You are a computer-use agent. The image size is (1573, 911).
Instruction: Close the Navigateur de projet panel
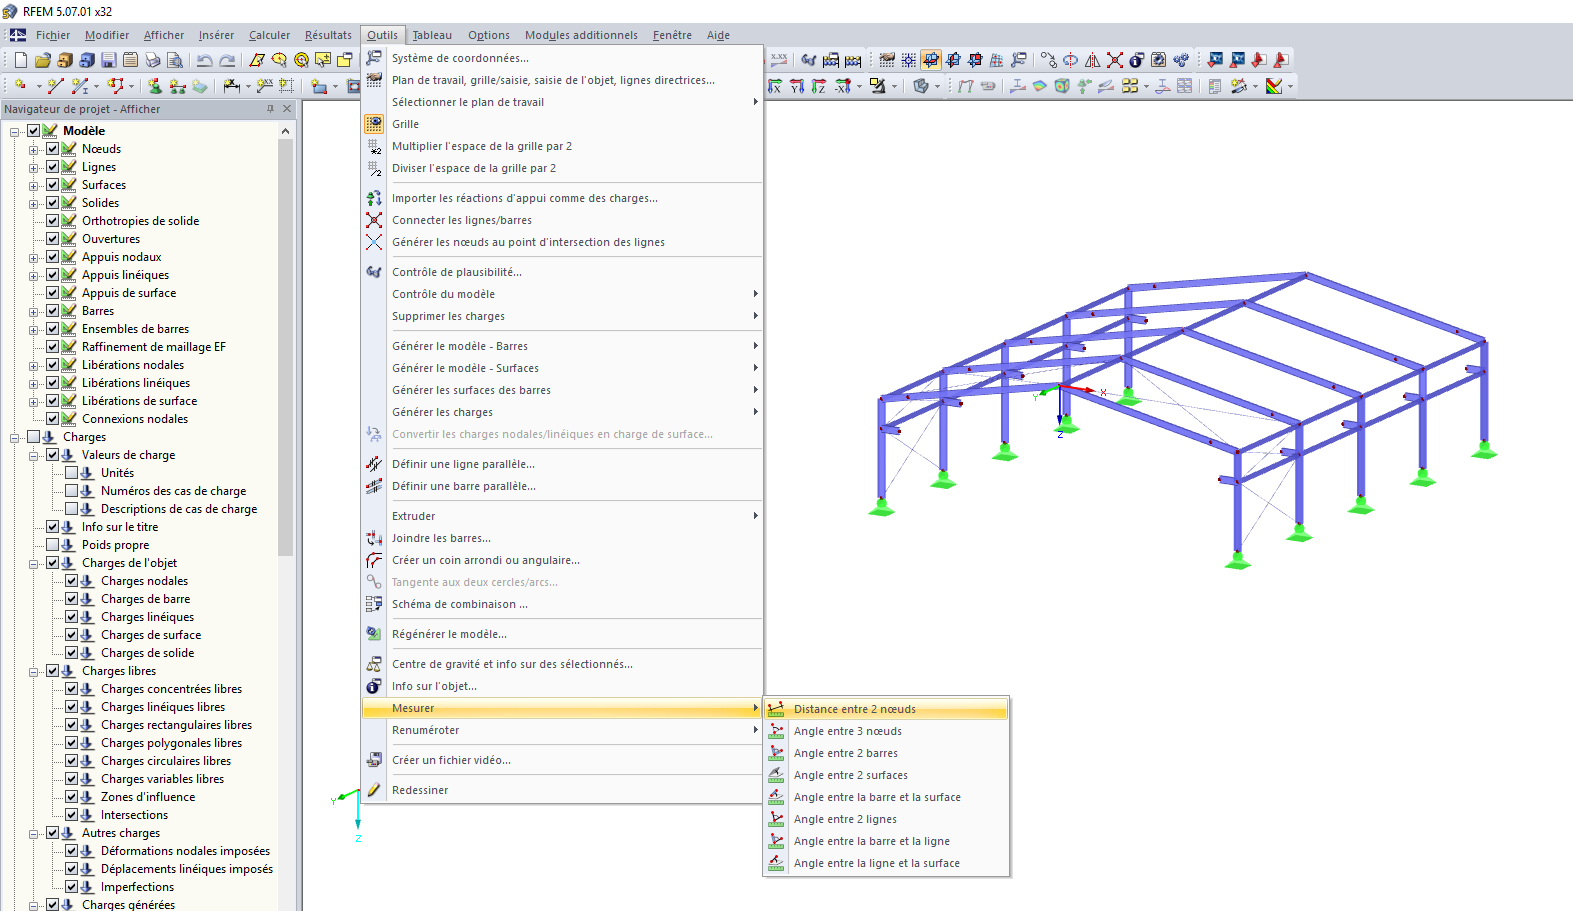(287, 109)
